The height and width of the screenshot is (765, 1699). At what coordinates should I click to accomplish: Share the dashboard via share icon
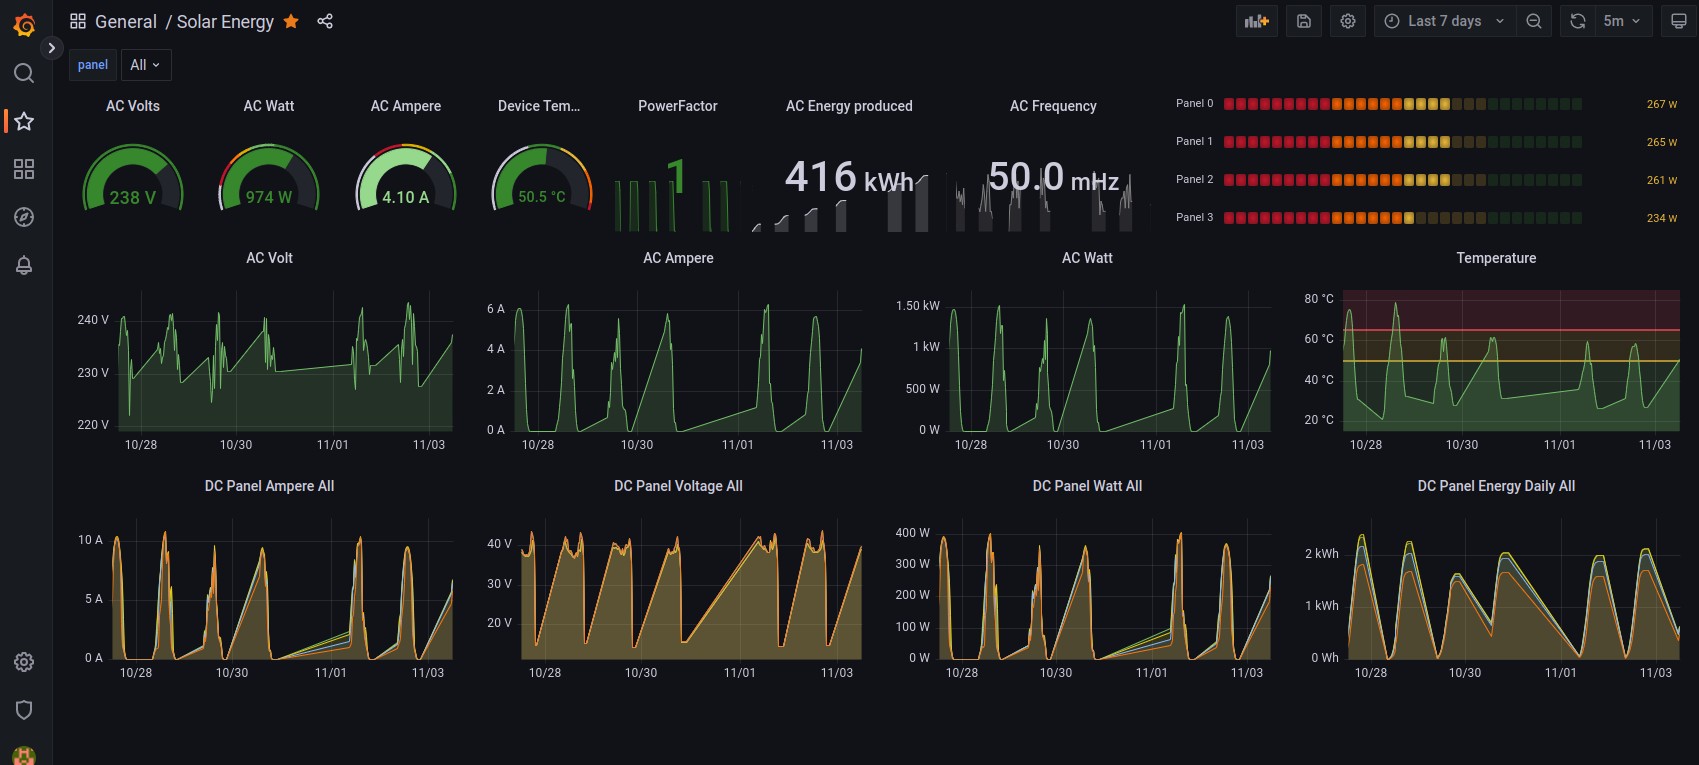(325, 21)
